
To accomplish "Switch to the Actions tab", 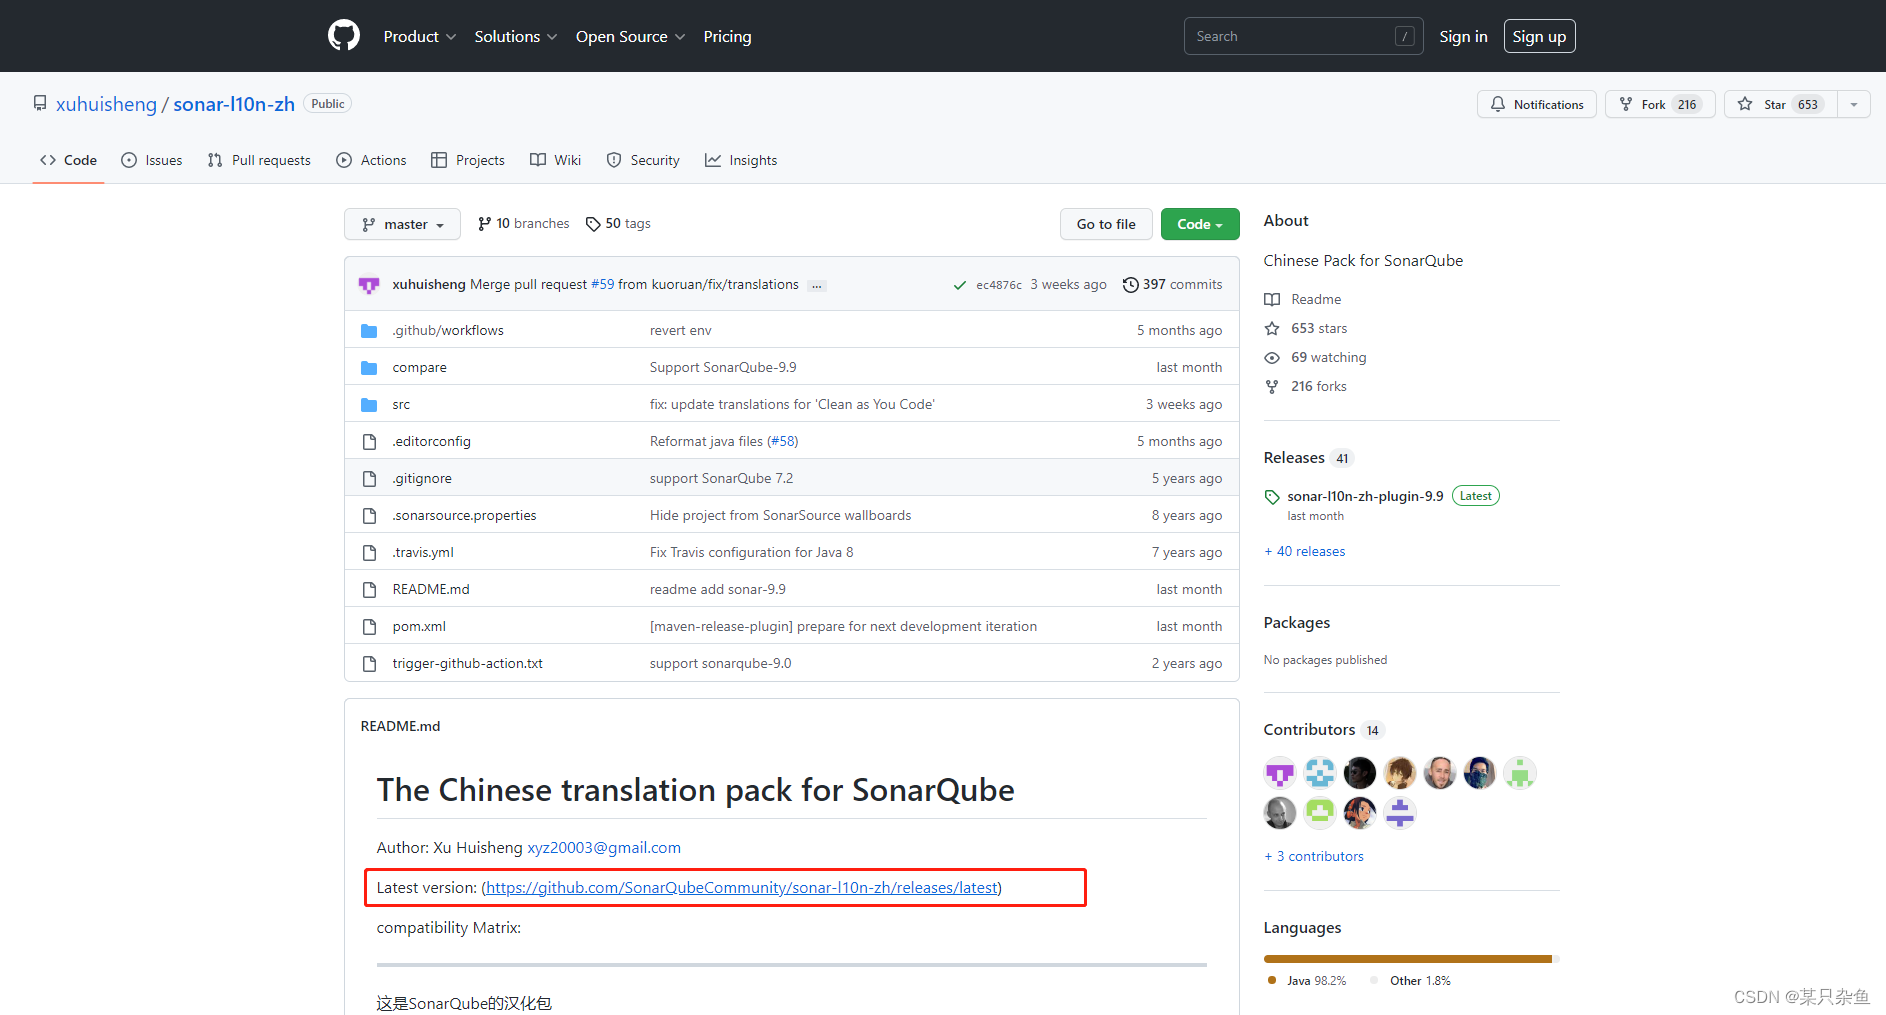I will point(372,160).
